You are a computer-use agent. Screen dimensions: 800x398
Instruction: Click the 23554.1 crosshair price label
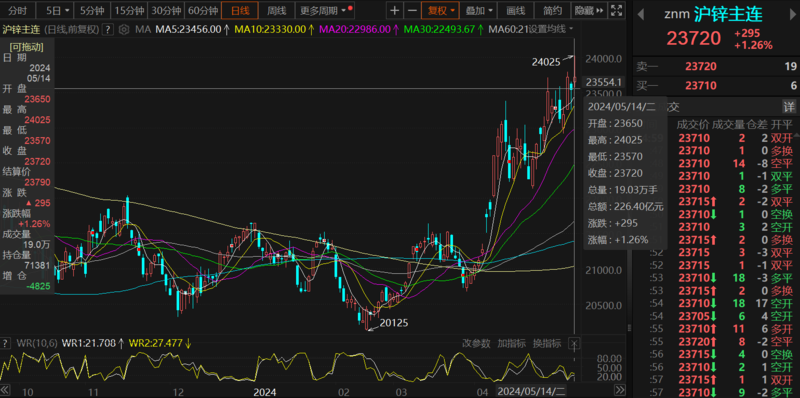tap(604, 82)
